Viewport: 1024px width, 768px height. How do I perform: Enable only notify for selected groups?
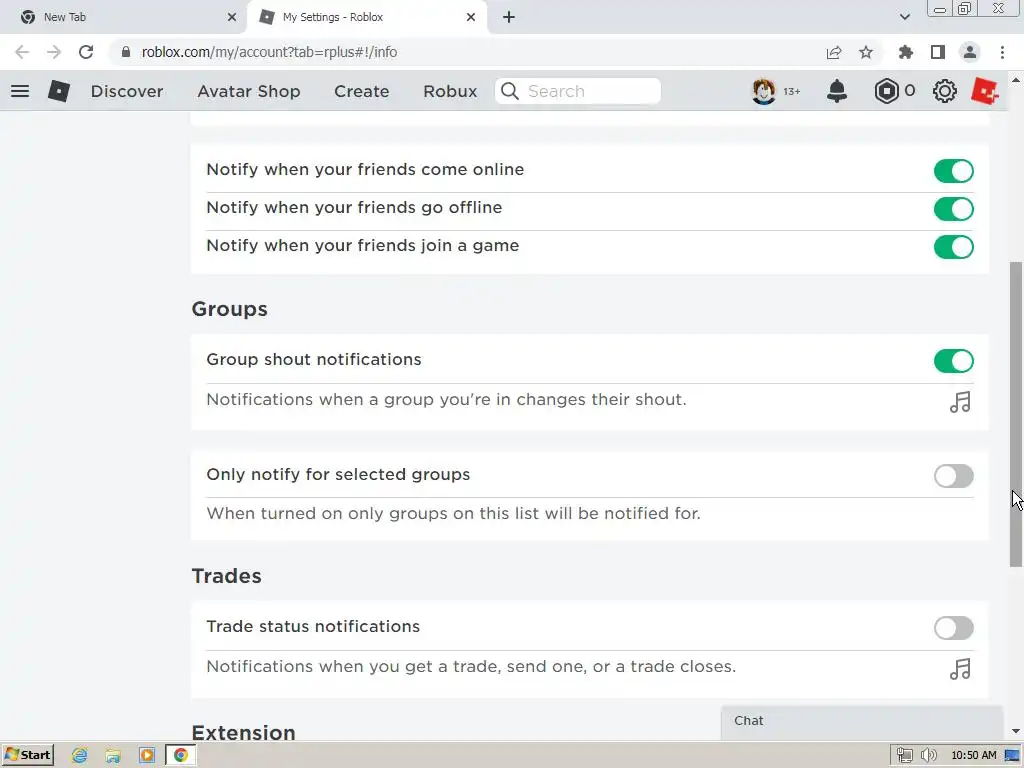pyautogui.click(x=953, y=476)
